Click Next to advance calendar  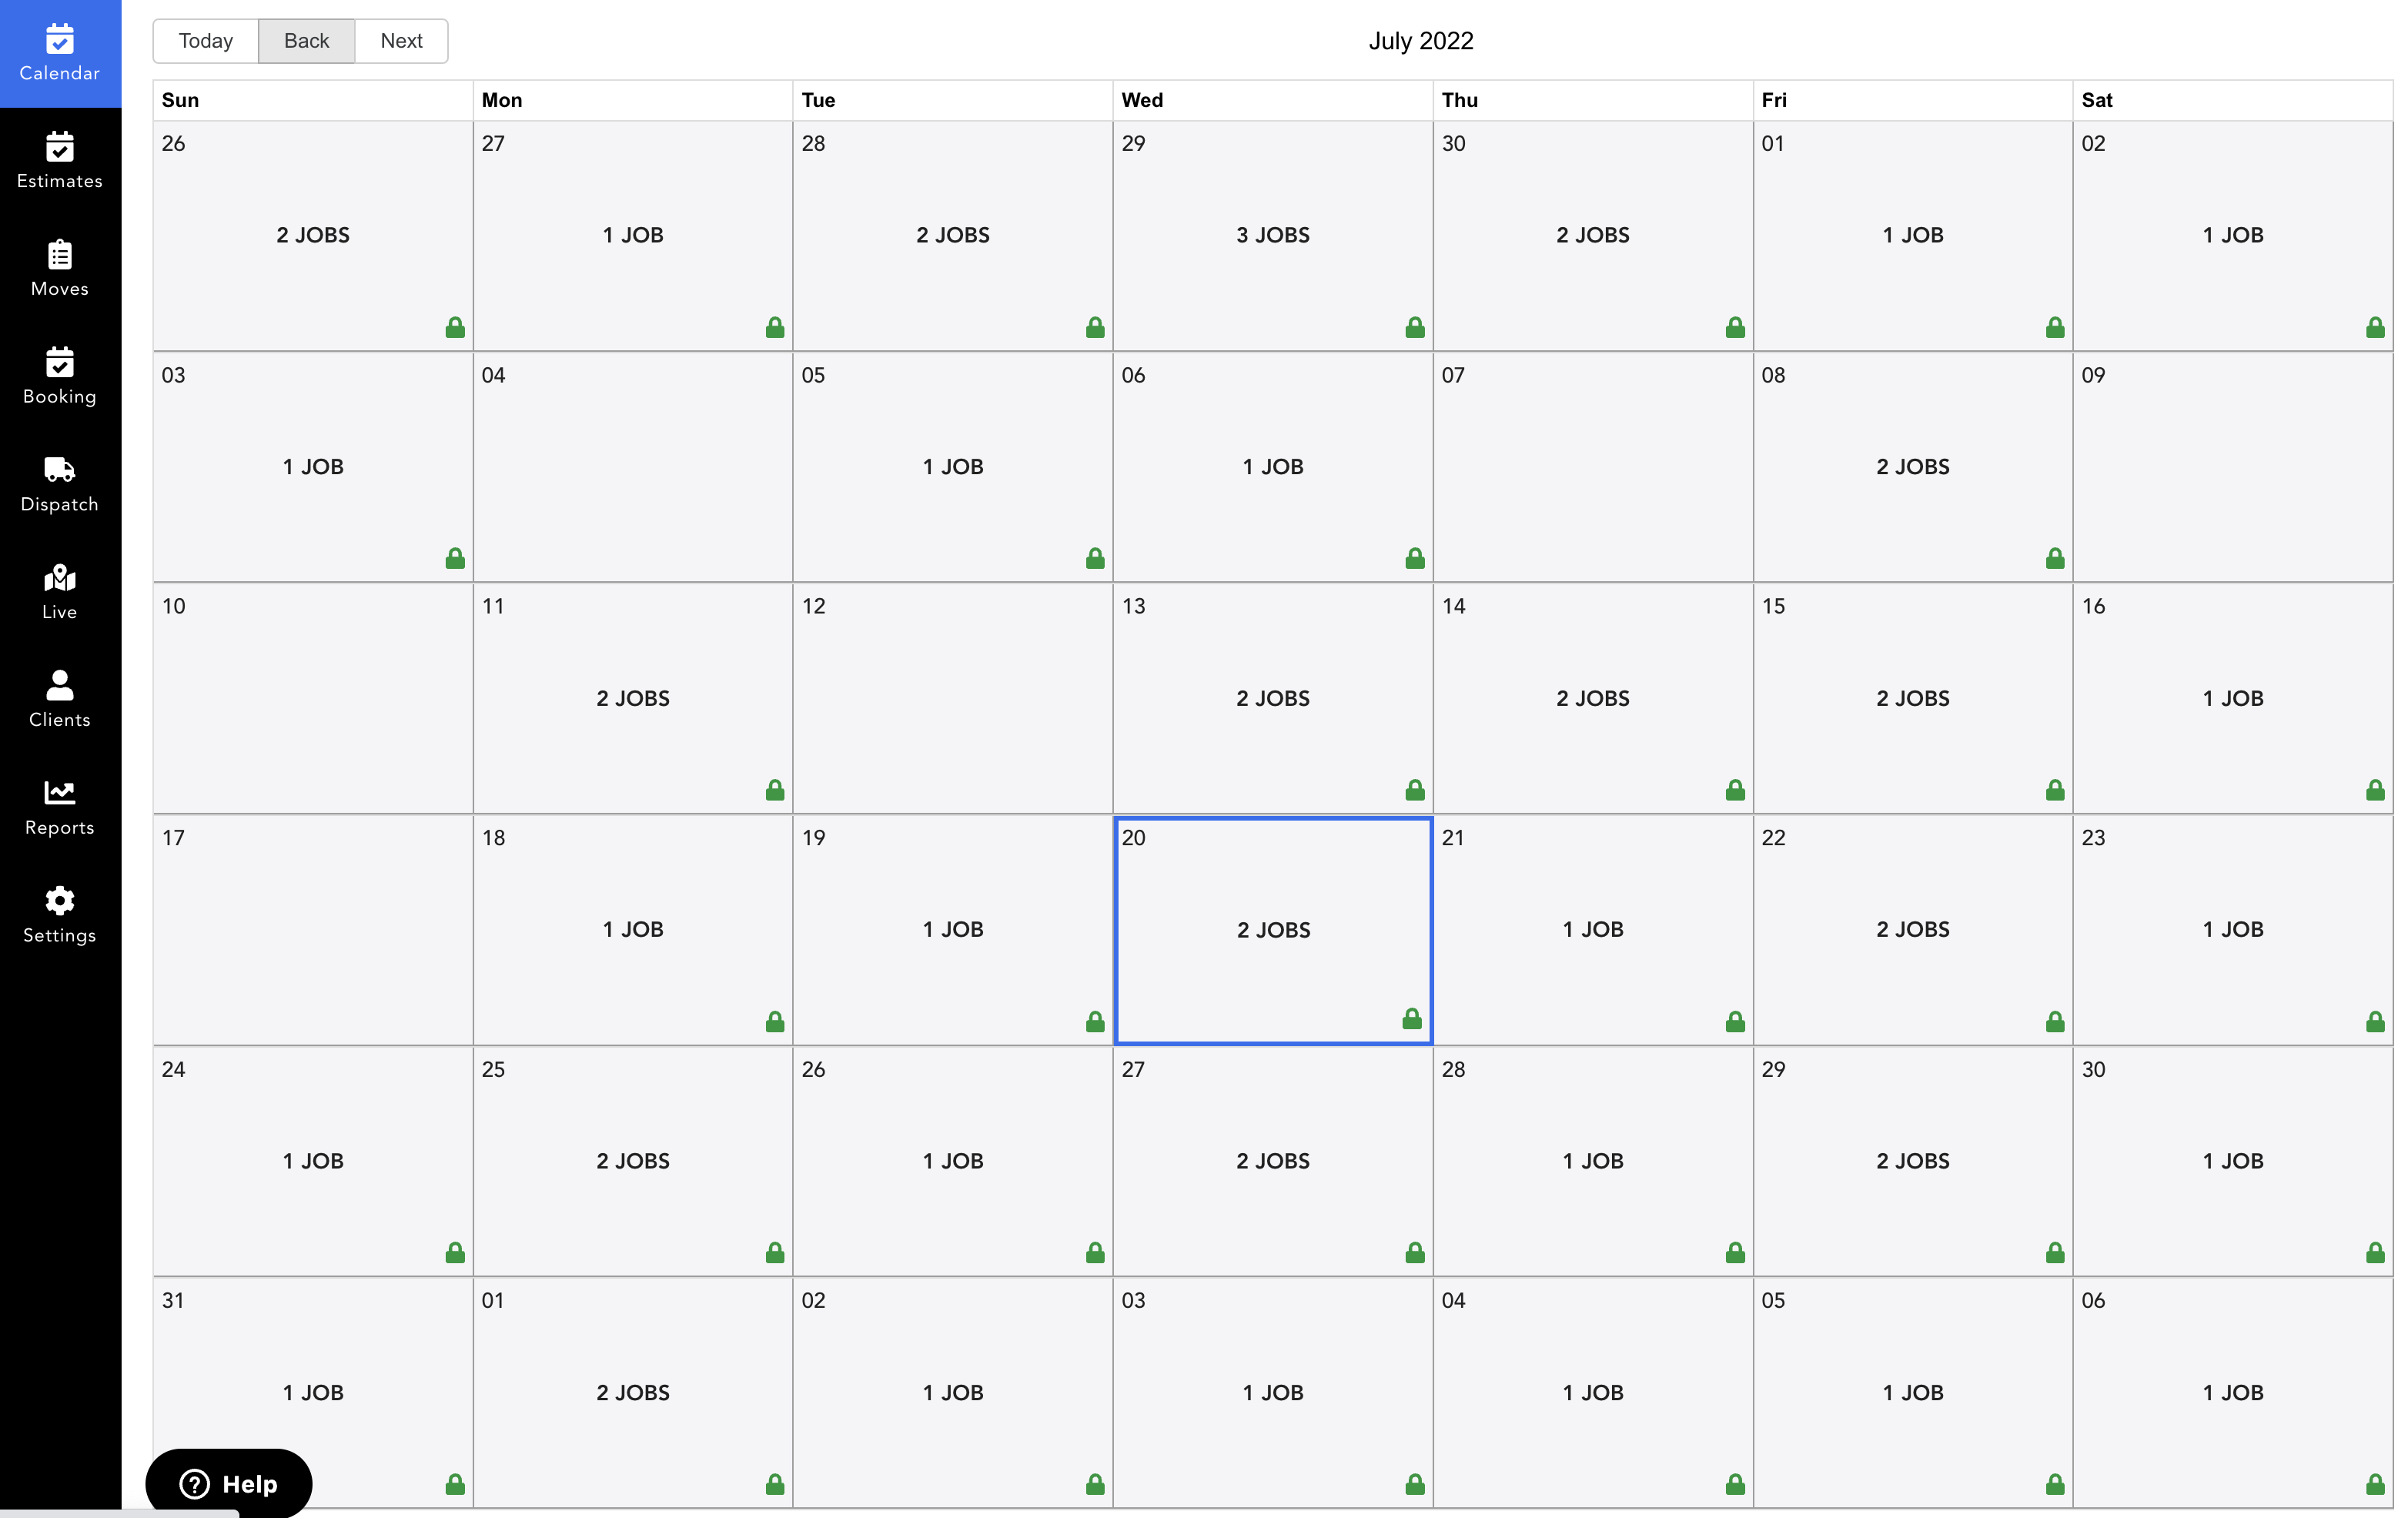pos(400,38)
